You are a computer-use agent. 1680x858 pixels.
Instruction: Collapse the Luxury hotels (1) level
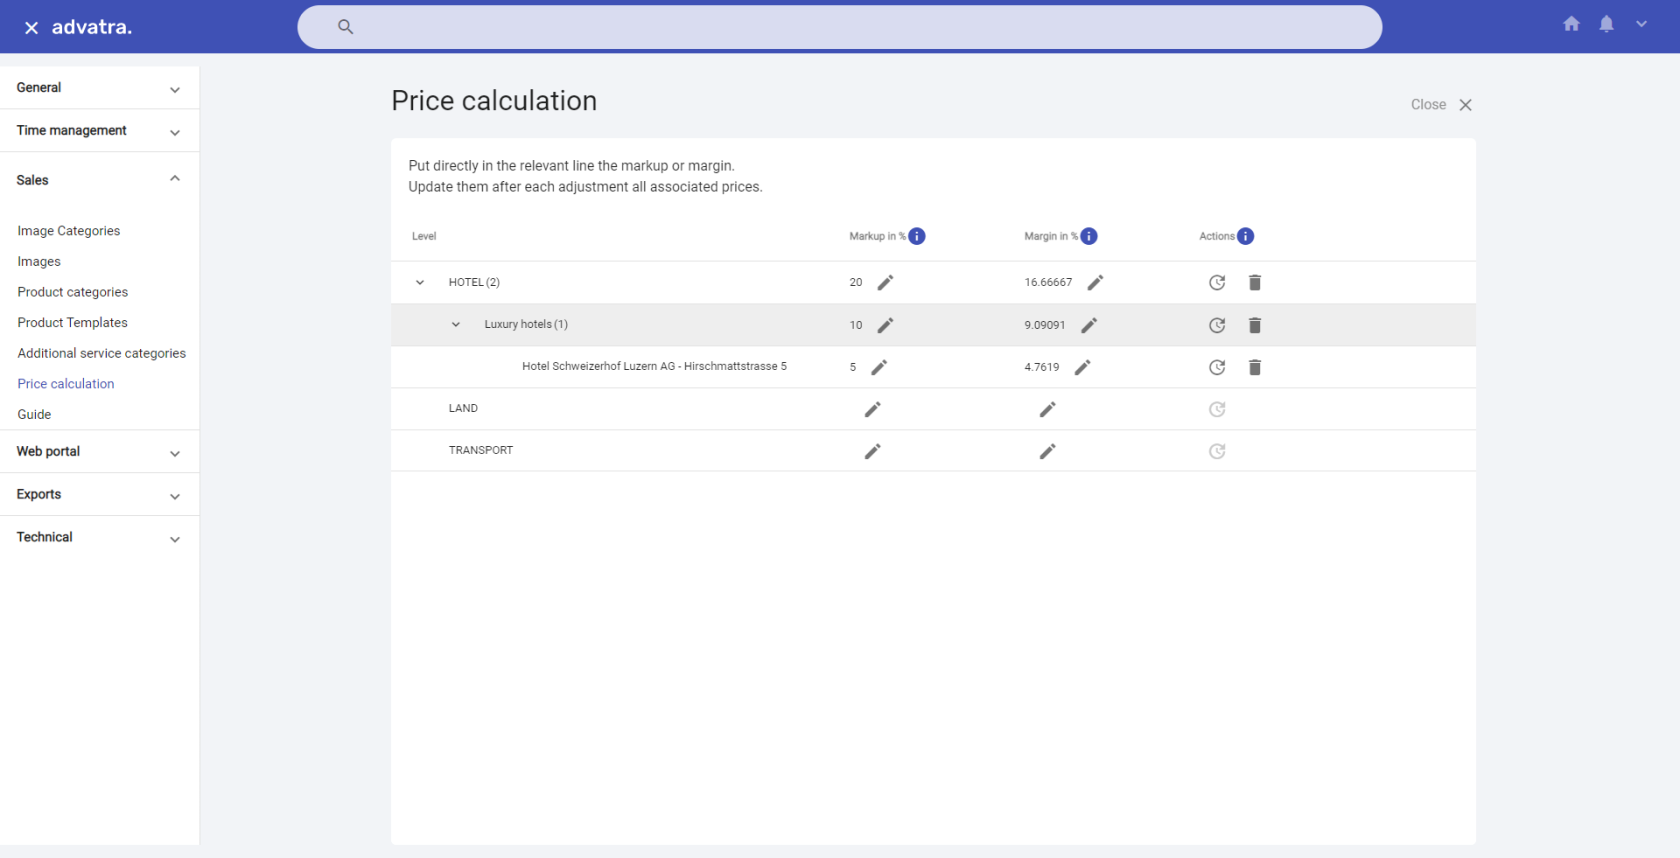[456, 325]
